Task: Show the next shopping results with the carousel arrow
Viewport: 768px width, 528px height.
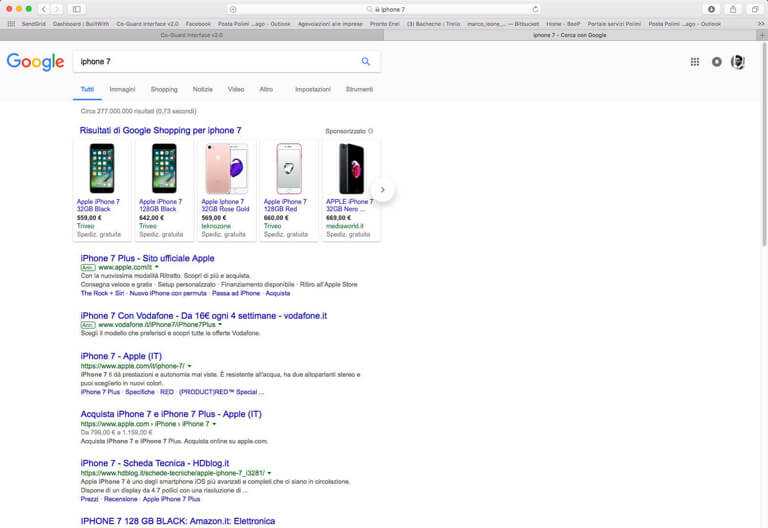Action: pos(383,190)
